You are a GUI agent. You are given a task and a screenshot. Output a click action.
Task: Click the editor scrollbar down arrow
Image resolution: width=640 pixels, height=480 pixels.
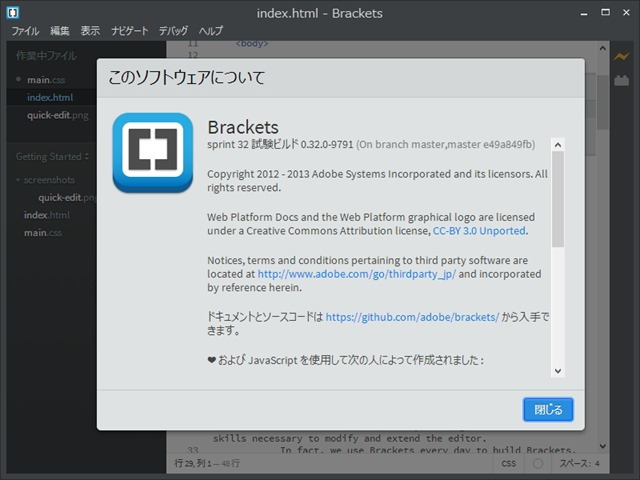pyautogui.click(x=602, y=447)
